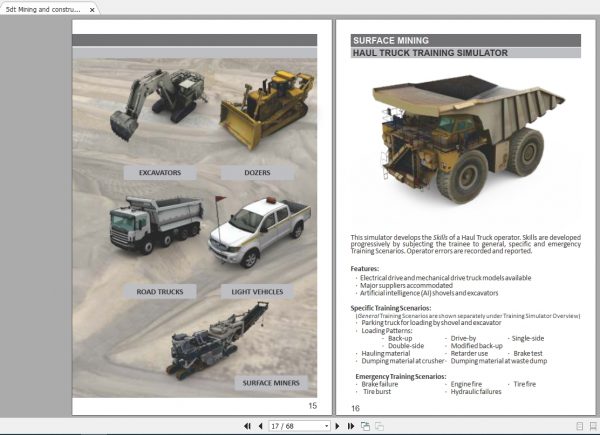Viewport: 600px width, 435px height.
Task: Click the 'Loading Patterns:' text
Action: (x=387, y=331)
